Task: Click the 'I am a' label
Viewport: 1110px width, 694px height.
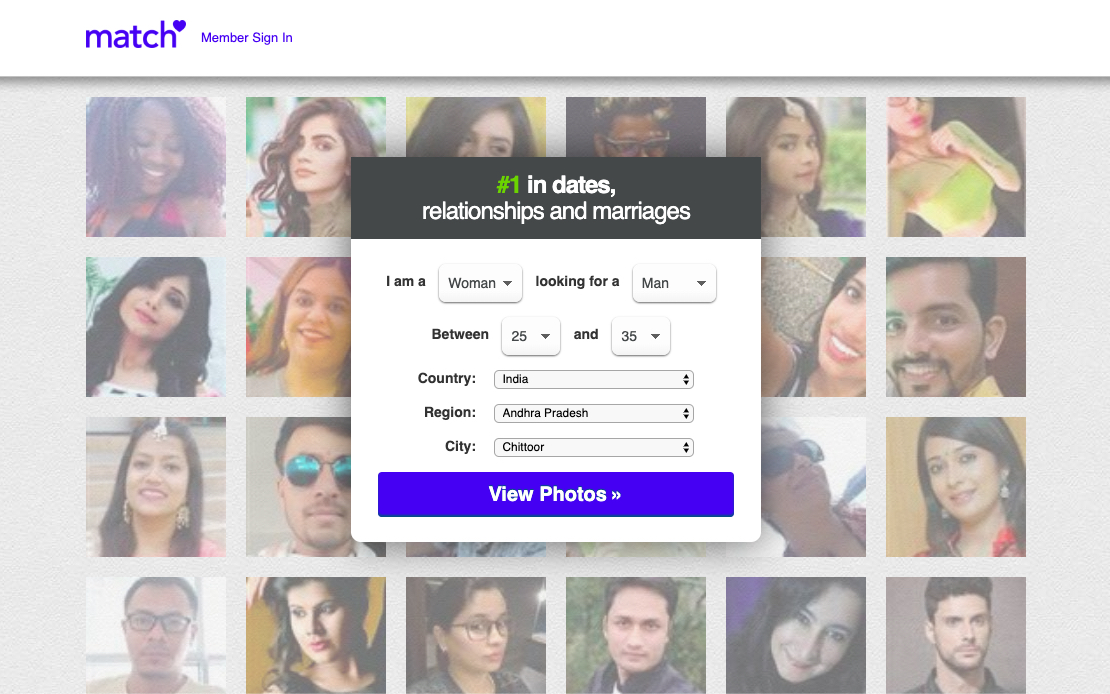Action: pyautogui.click(x=406, y=282)
